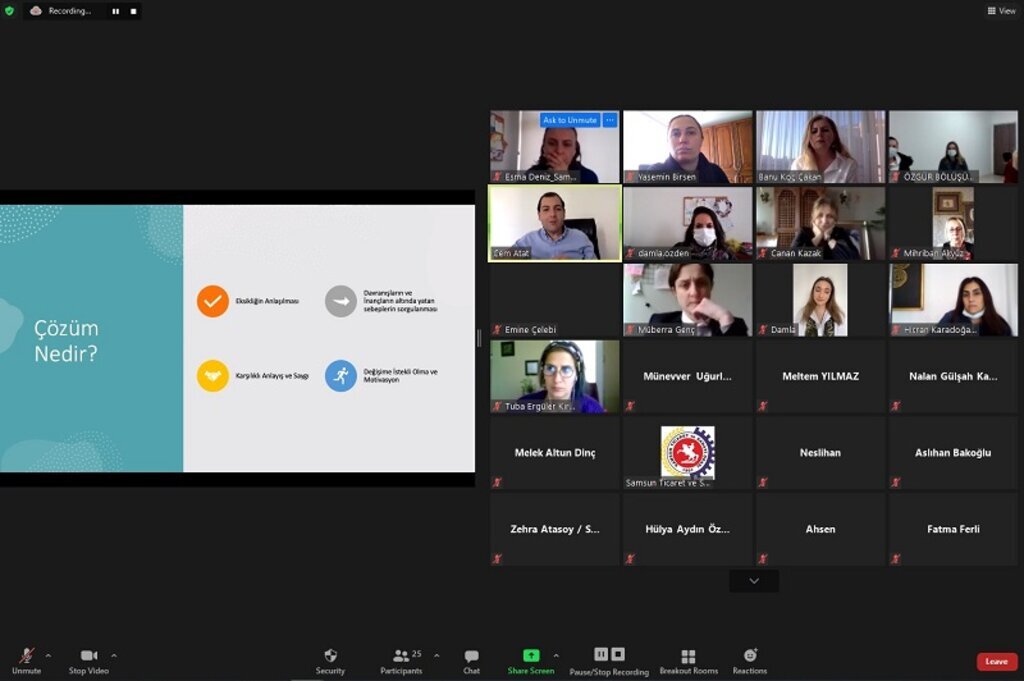Select the Samsun Ticaret logo participant tile
The width and height of the screenshot is (1024, 681).
pyautogui.click(x=687, y=453)
